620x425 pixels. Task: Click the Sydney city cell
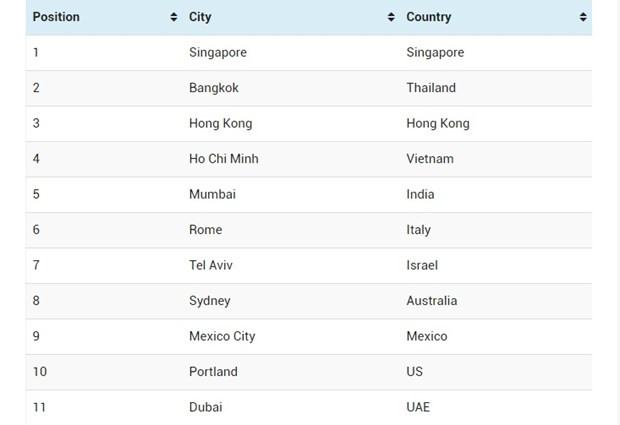[x=209, y=301]
